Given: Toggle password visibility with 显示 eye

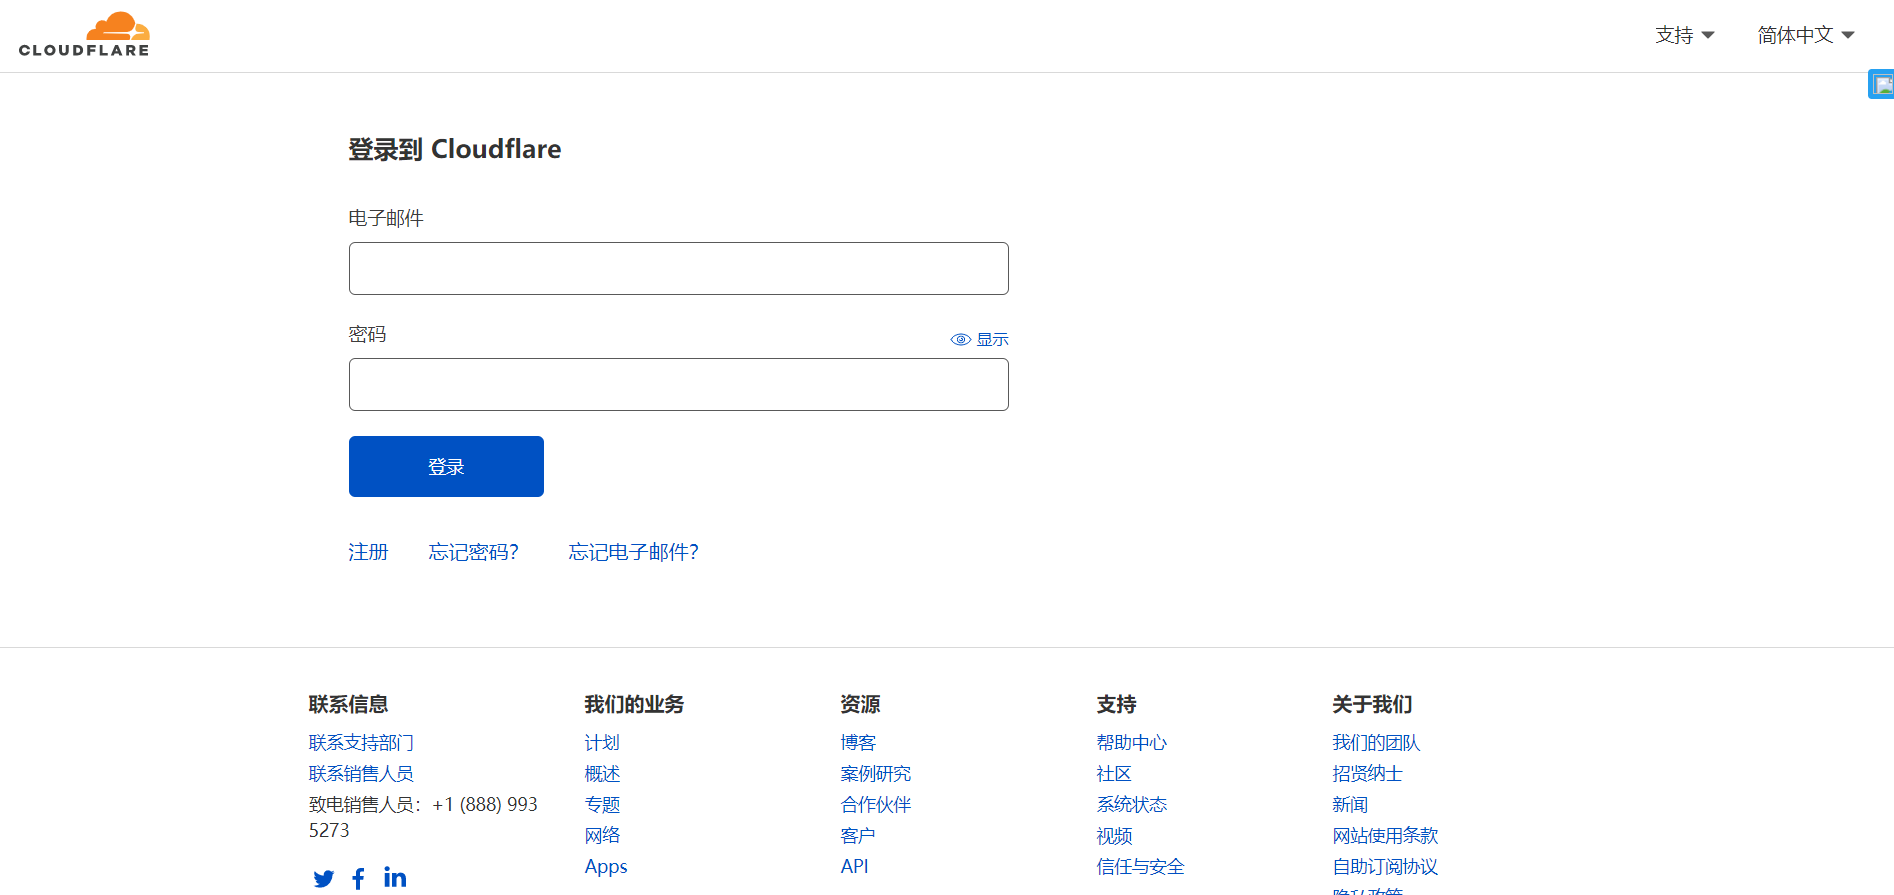Looking at the screenshot, I should pos(979,340).
